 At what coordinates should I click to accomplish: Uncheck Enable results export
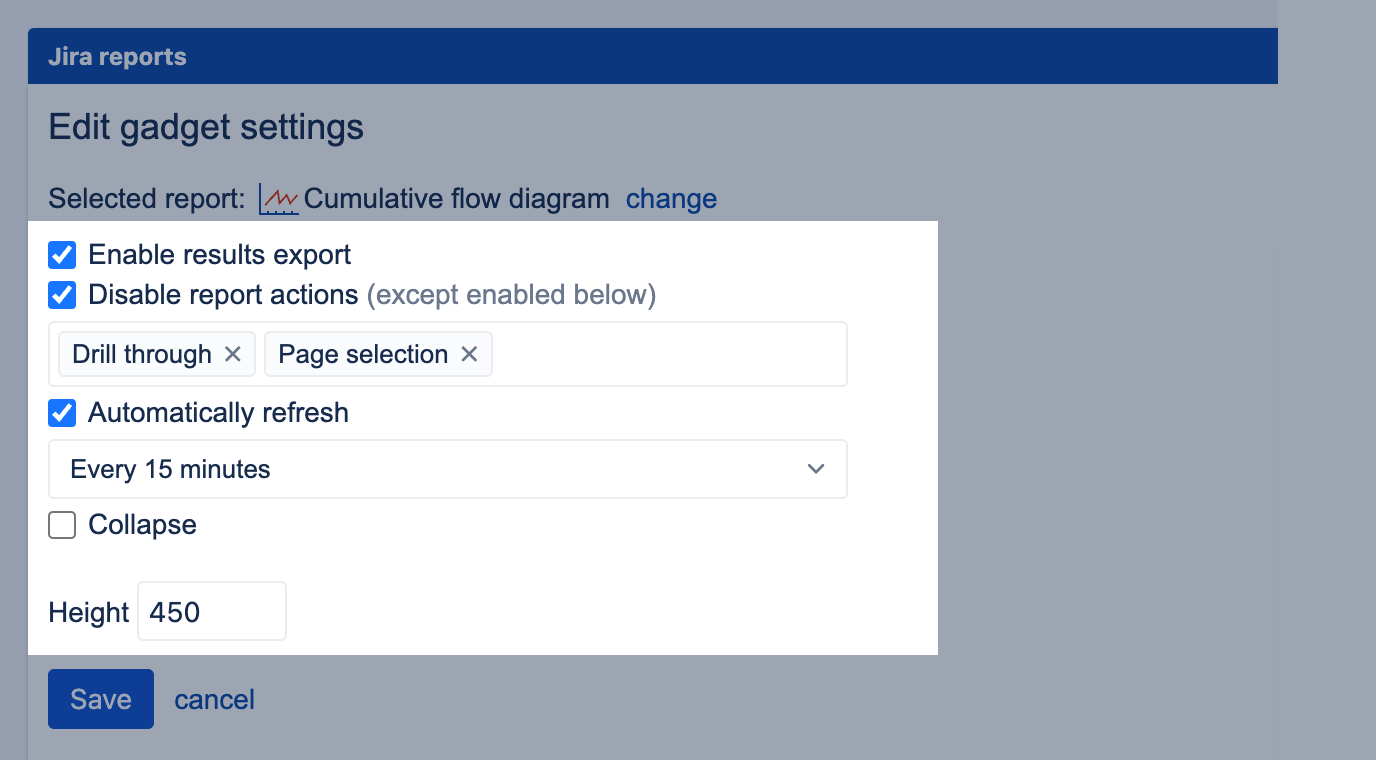tap(62, 255)
